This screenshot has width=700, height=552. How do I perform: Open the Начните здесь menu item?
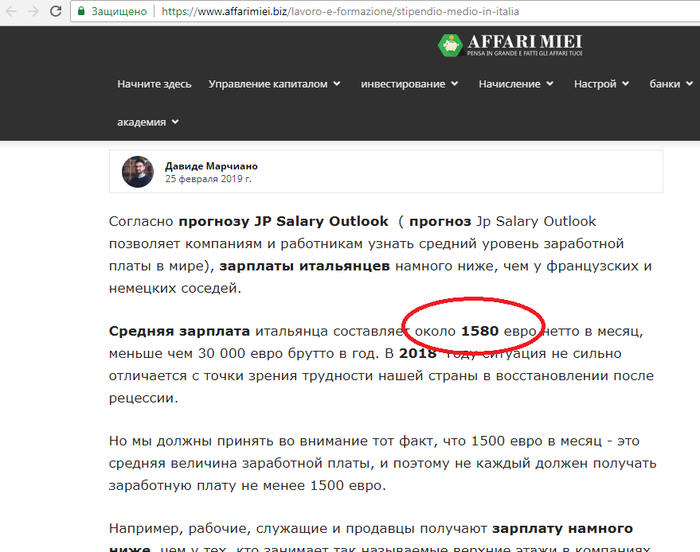pyautogui.click(x=154, y=84)
